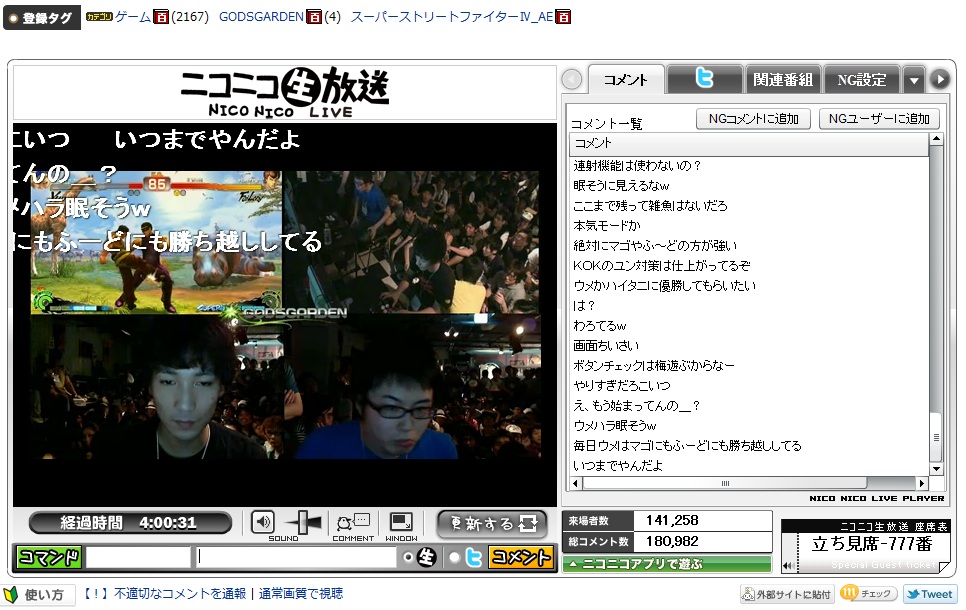Click 不適切なコメントを通報 link
This screenshot has width=966, height=610.
[x=180, y=593]
